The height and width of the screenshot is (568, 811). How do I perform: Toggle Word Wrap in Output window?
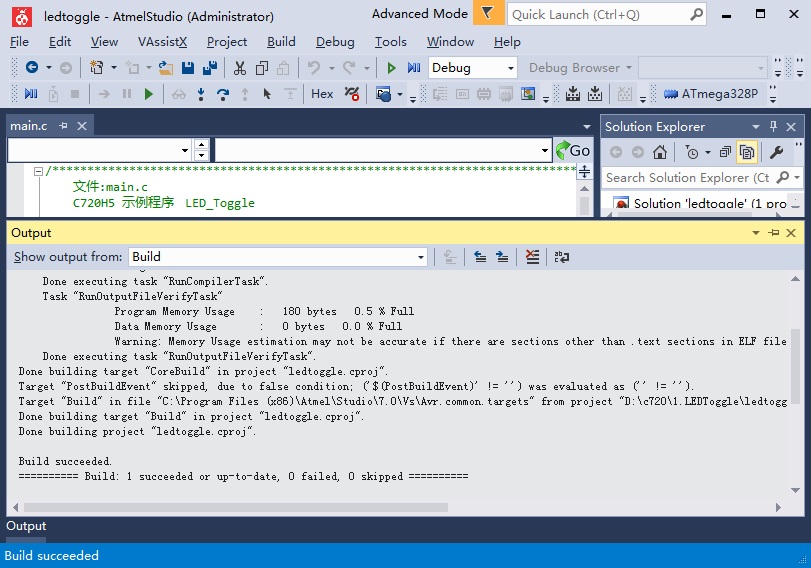coord(562,257)
